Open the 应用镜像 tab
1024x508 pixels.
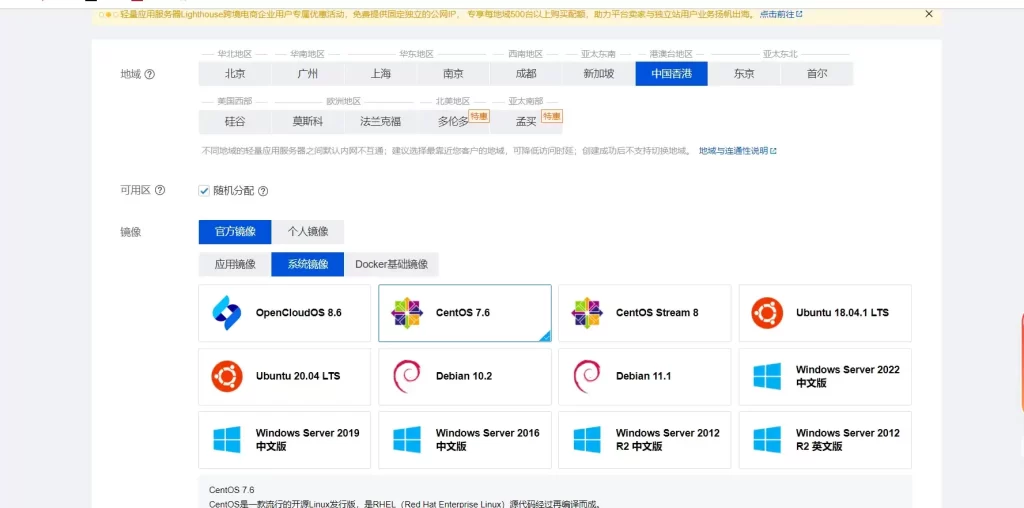(235, 264)
